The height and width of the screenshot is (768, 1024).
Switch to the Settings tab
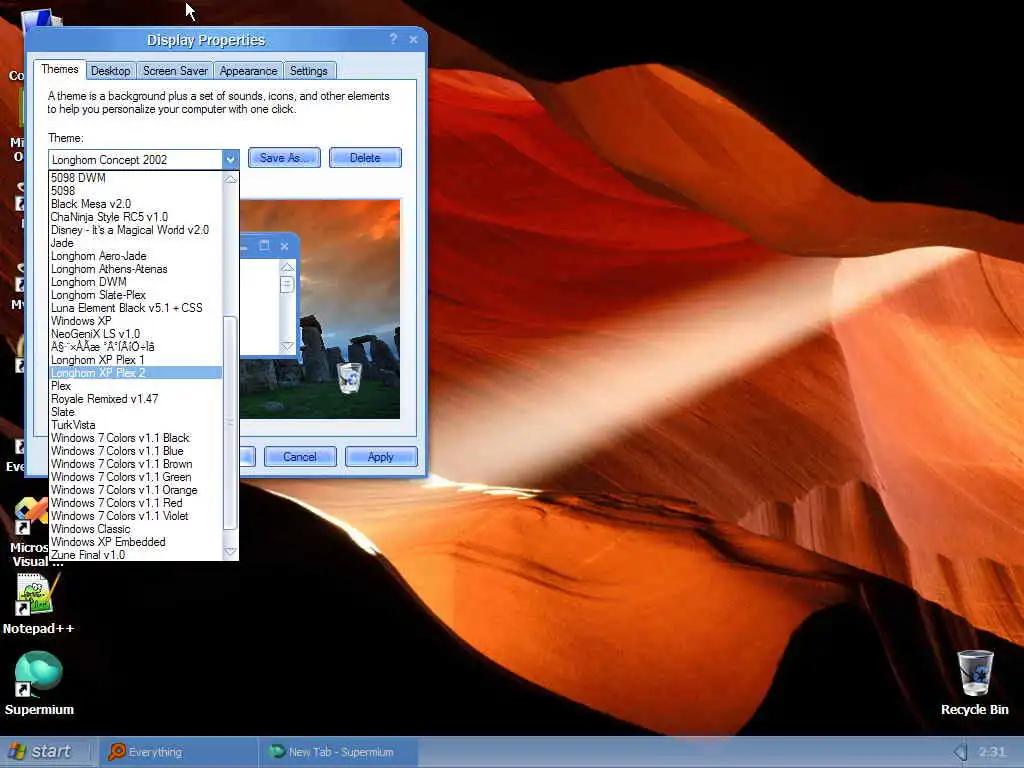point(308,71)
